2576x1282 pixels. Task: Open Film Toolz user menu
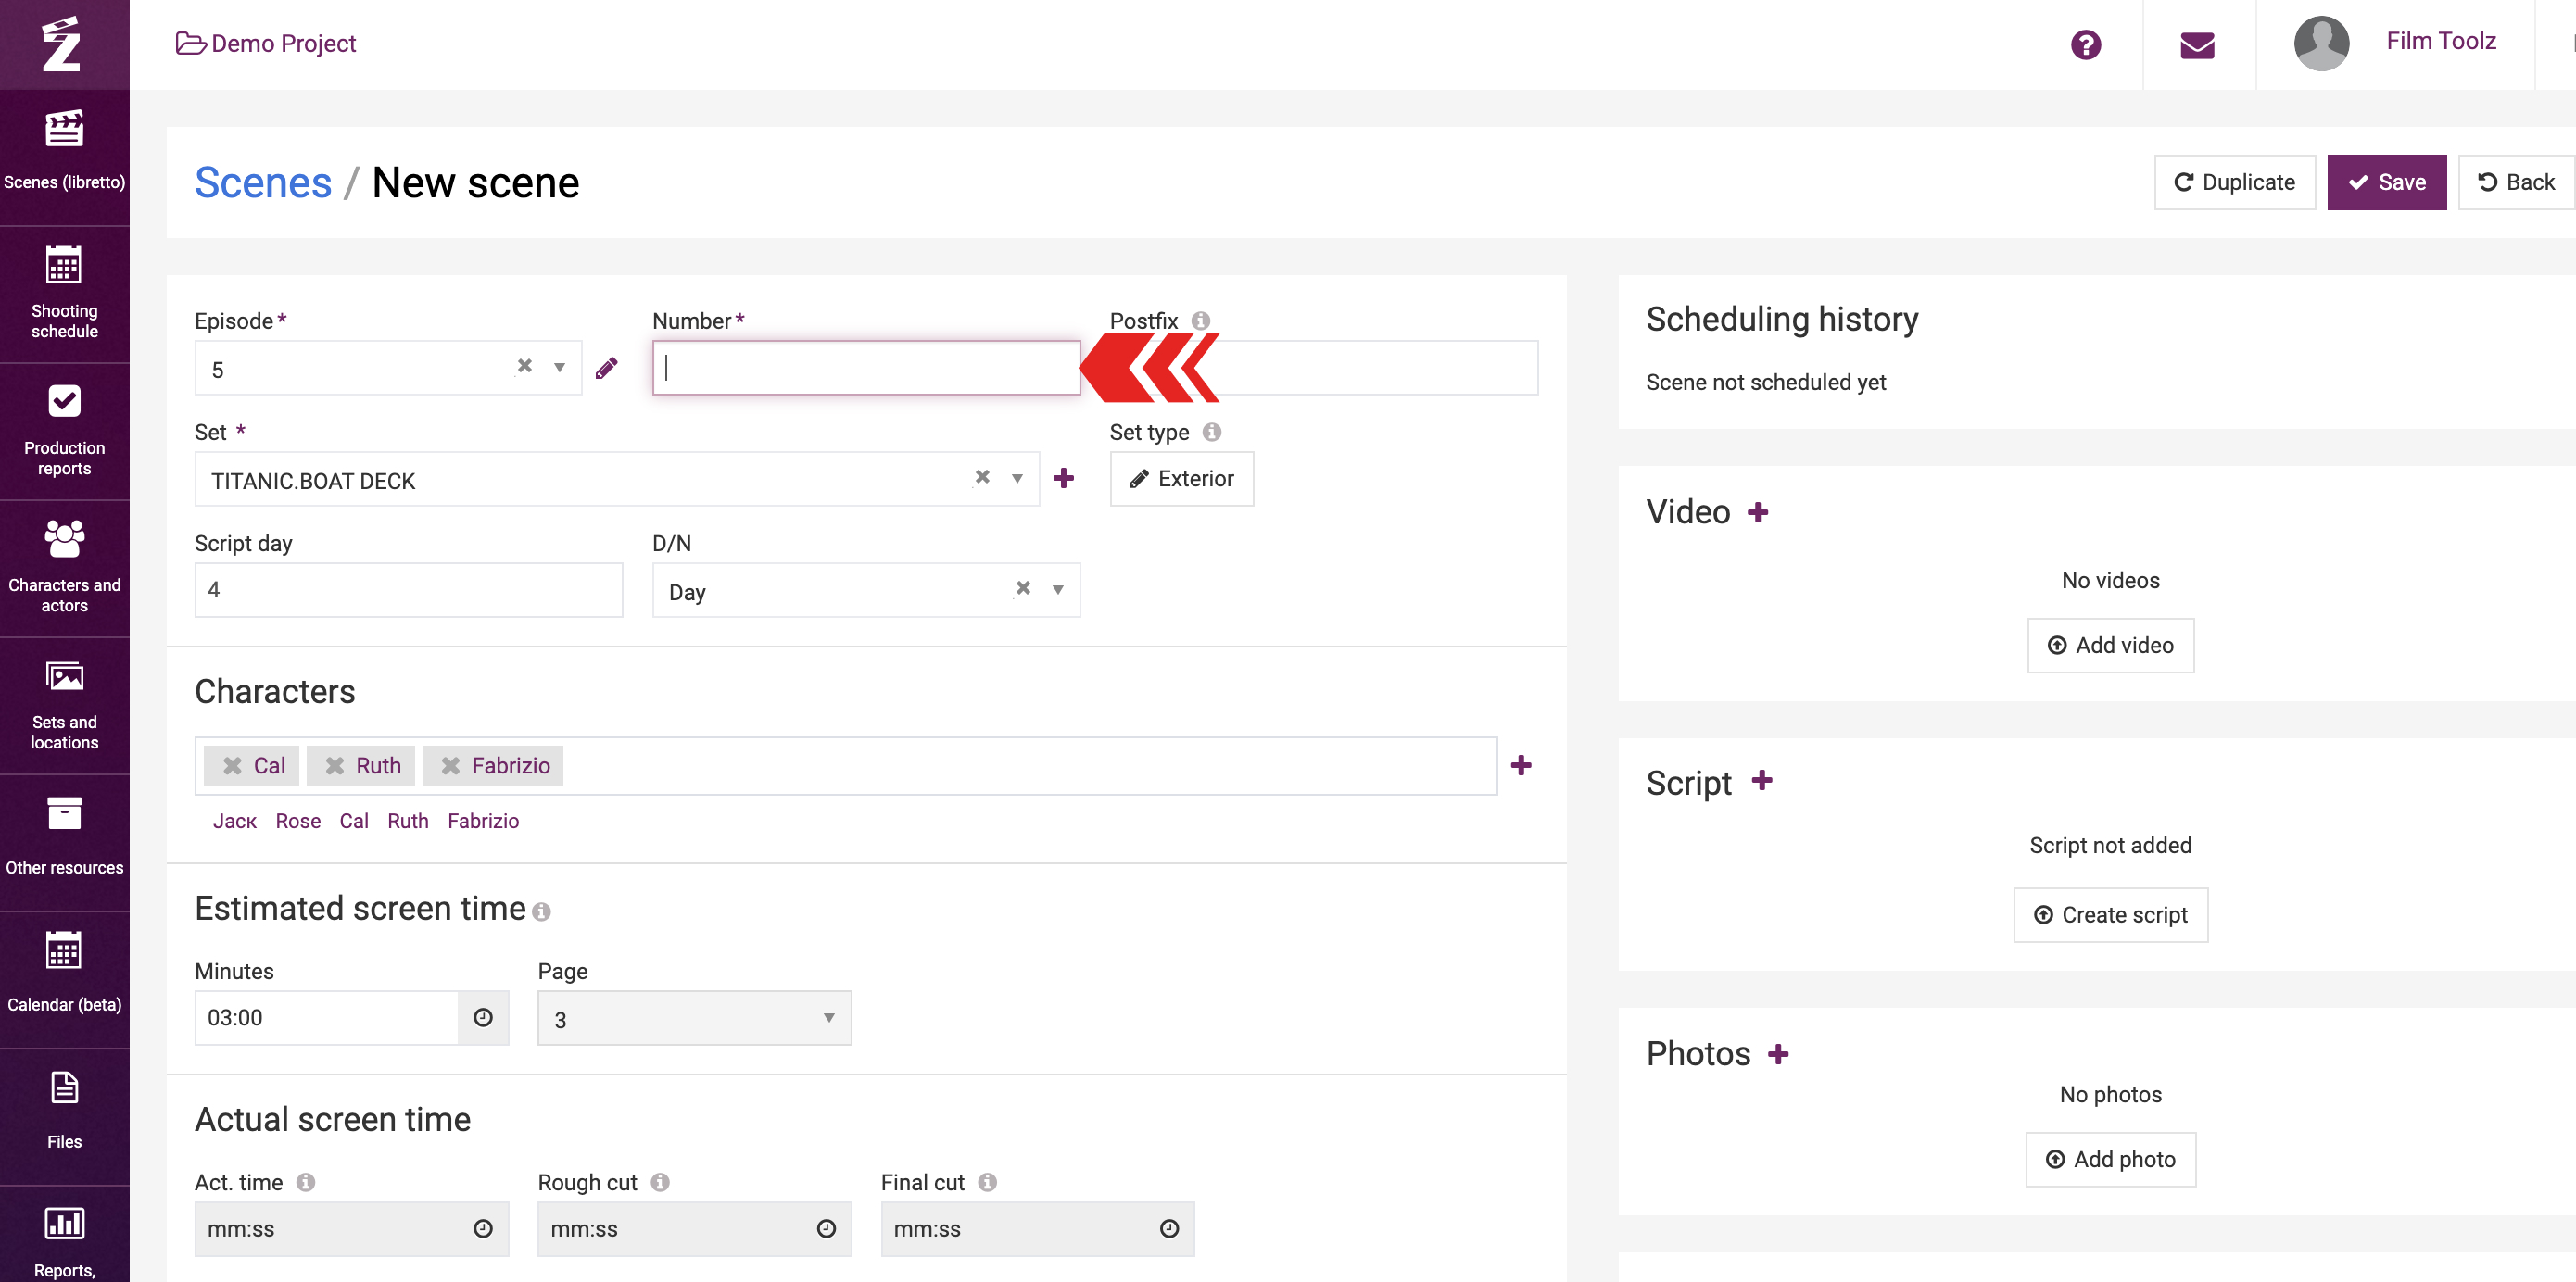2441,41
